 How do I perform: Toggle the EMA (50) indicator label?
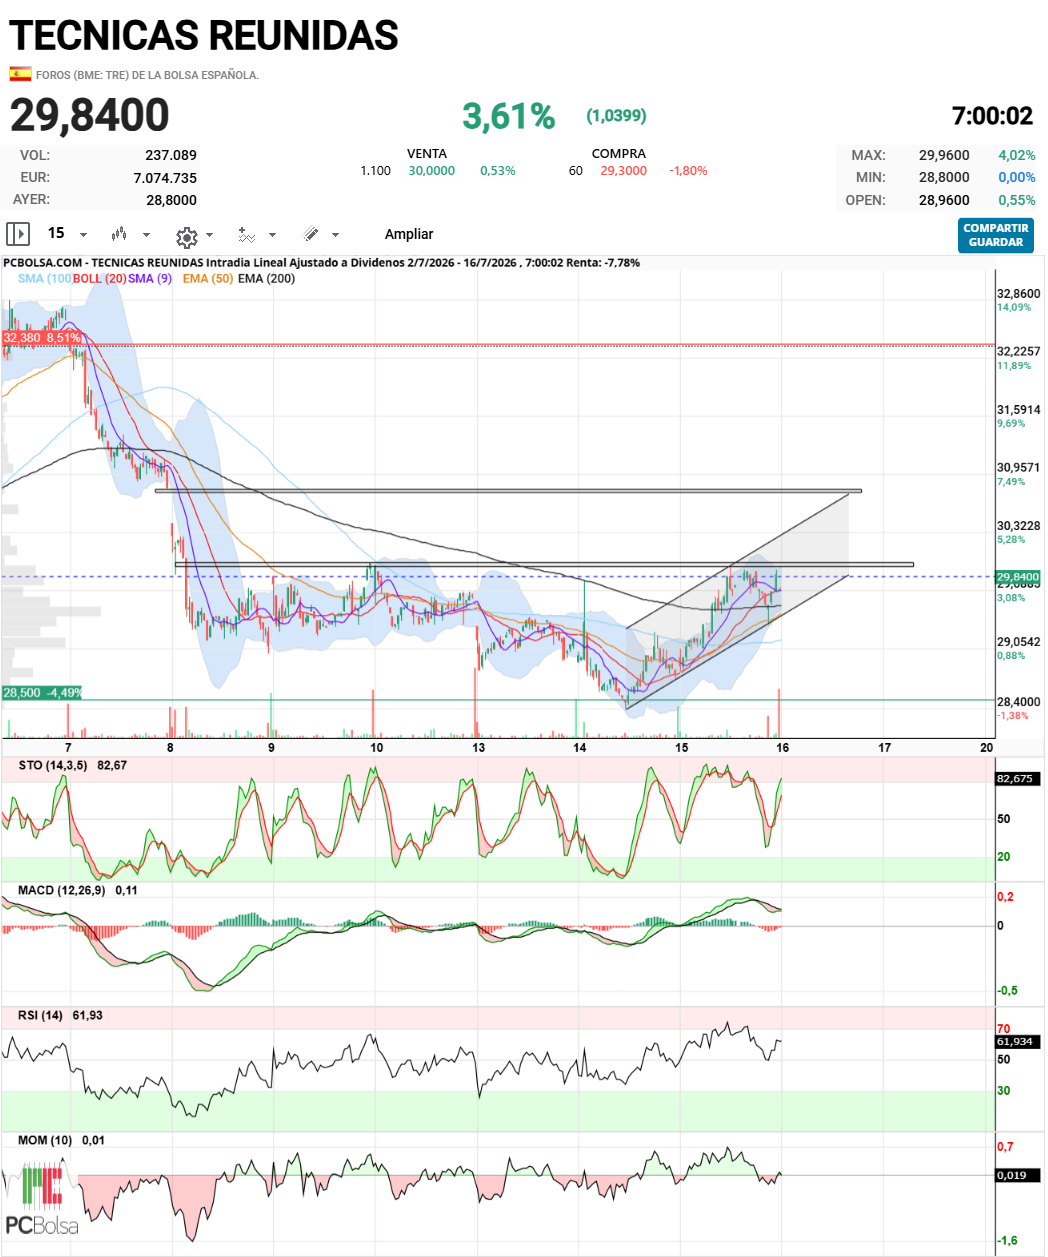pyautogui.click(x=208, y=278)
